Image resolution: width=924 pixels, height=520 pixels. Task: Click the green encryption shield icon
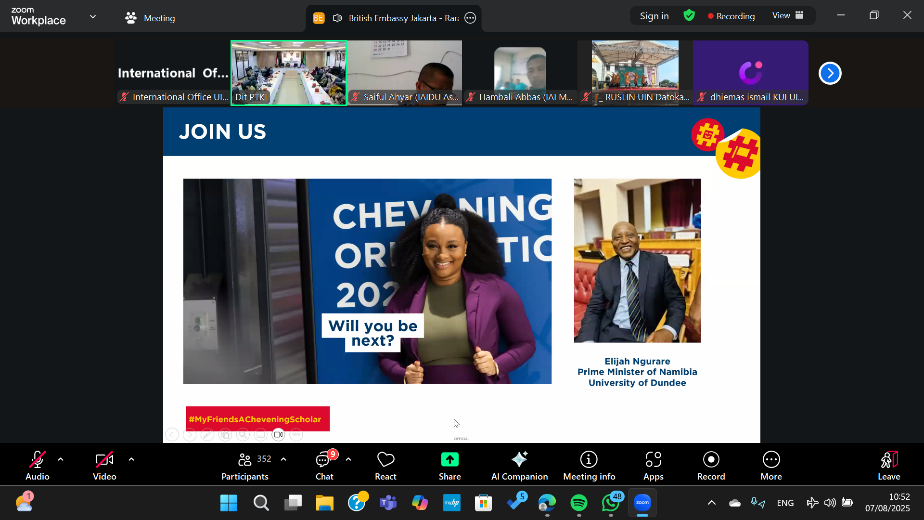point(689,15)
